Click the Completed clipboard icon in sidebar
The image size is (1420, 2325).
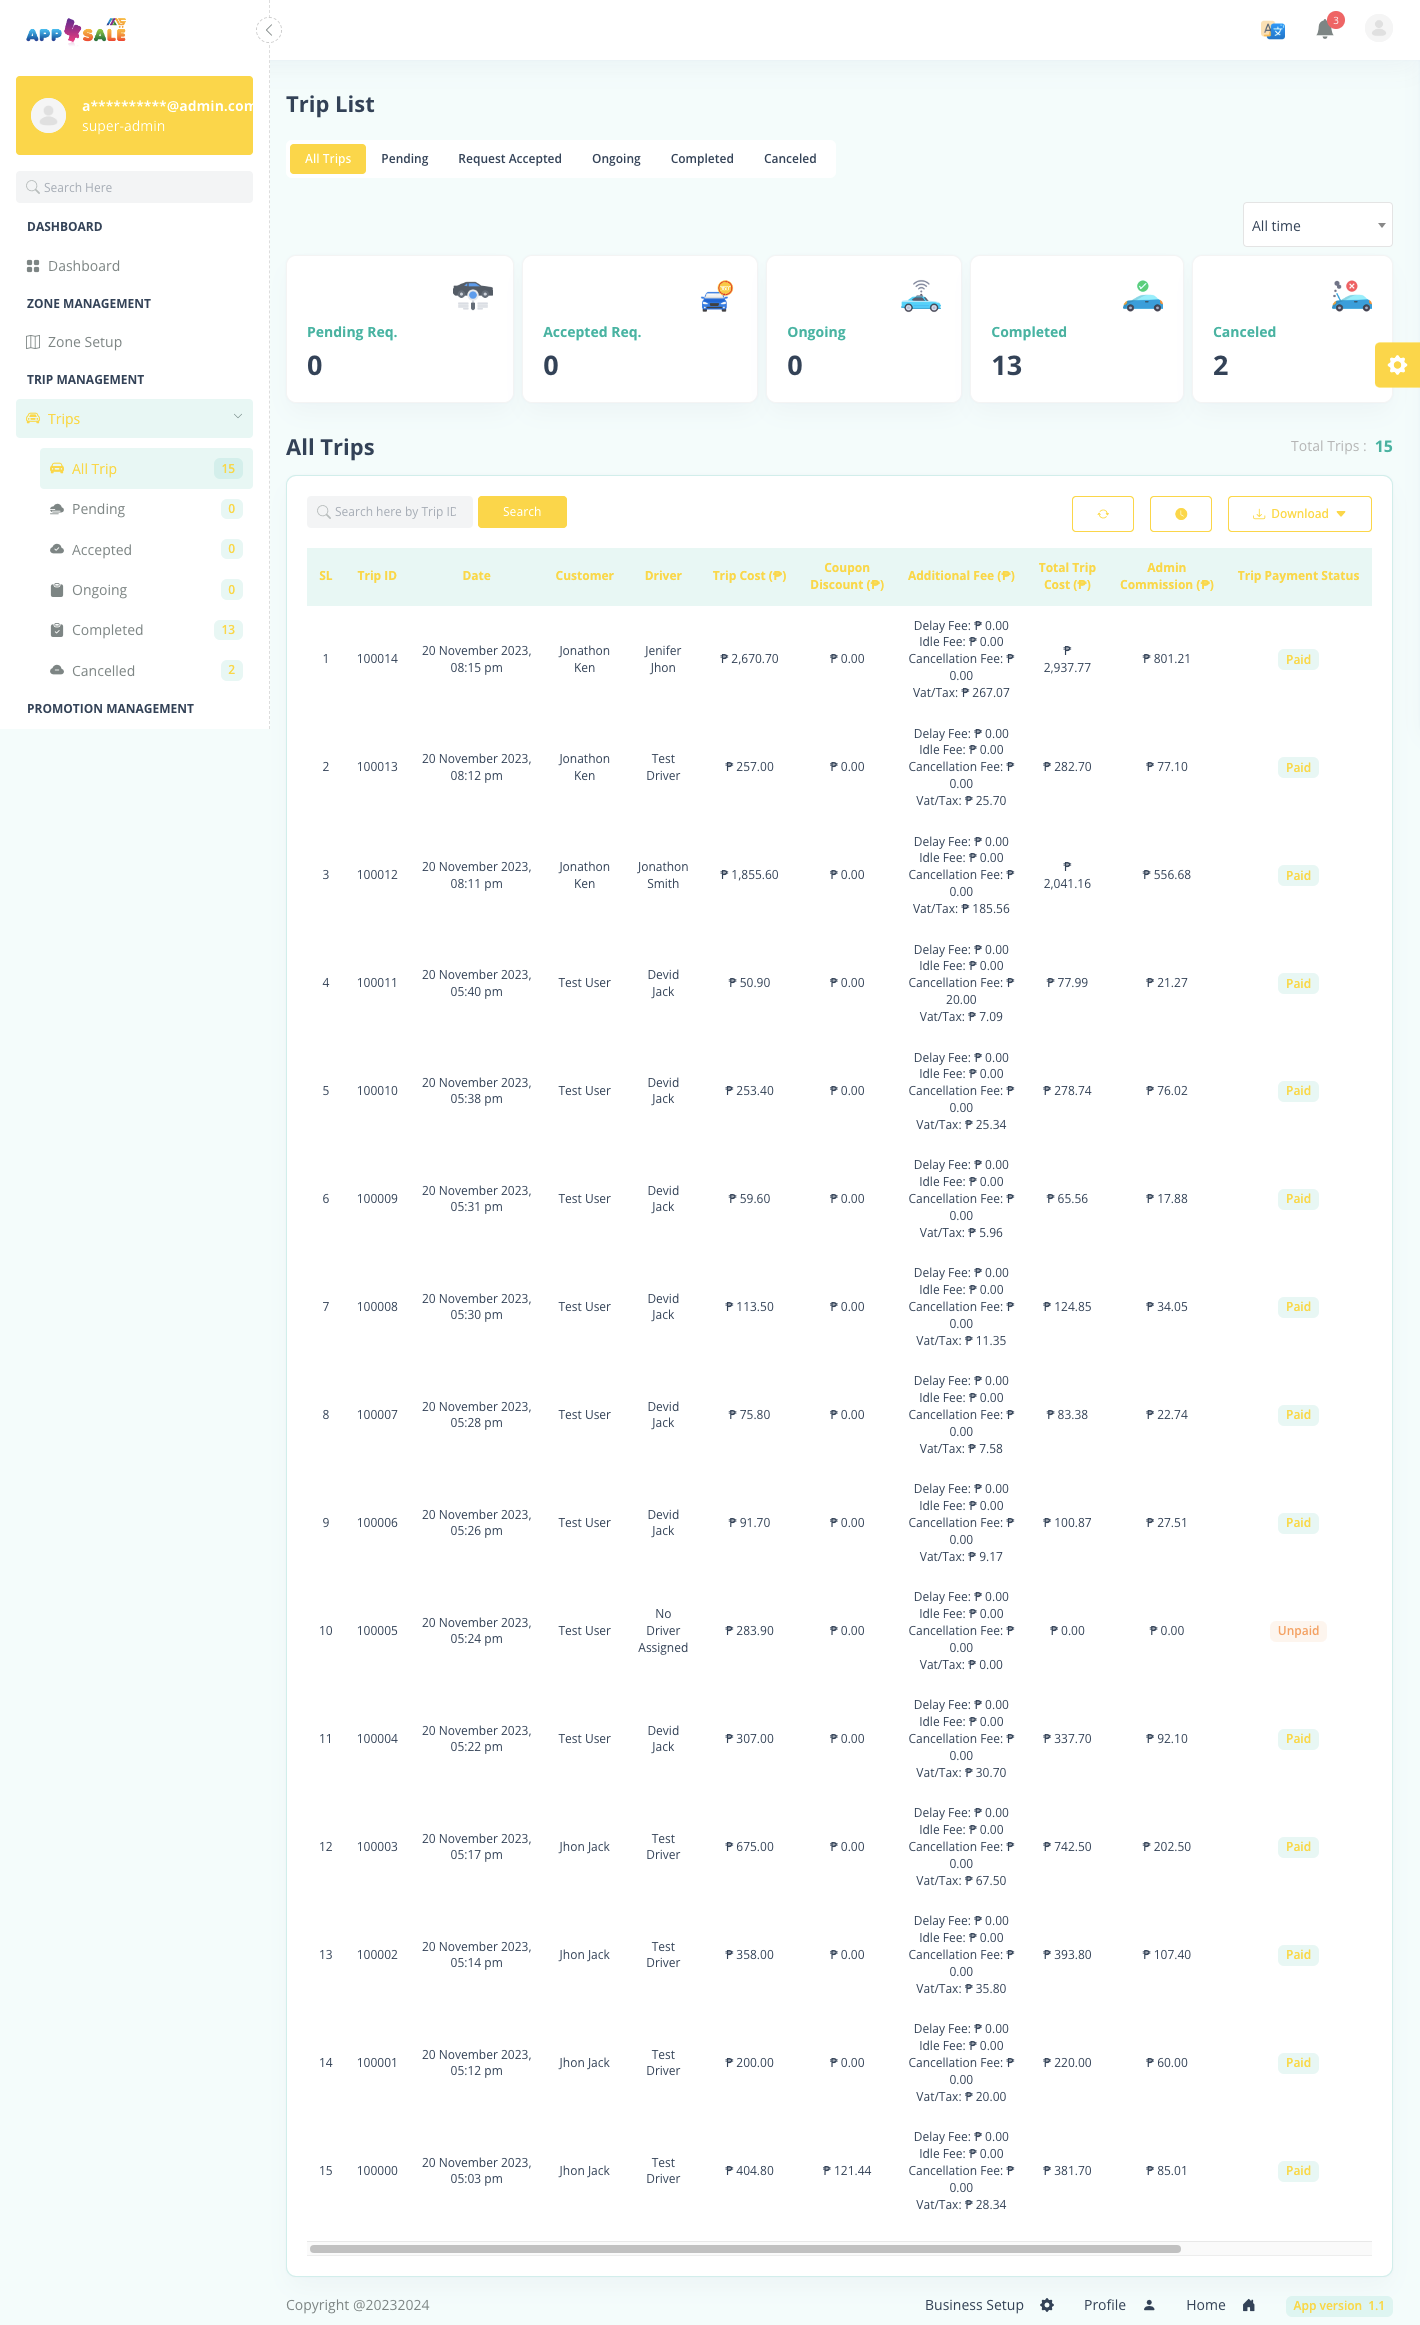(x=57, y=630)
